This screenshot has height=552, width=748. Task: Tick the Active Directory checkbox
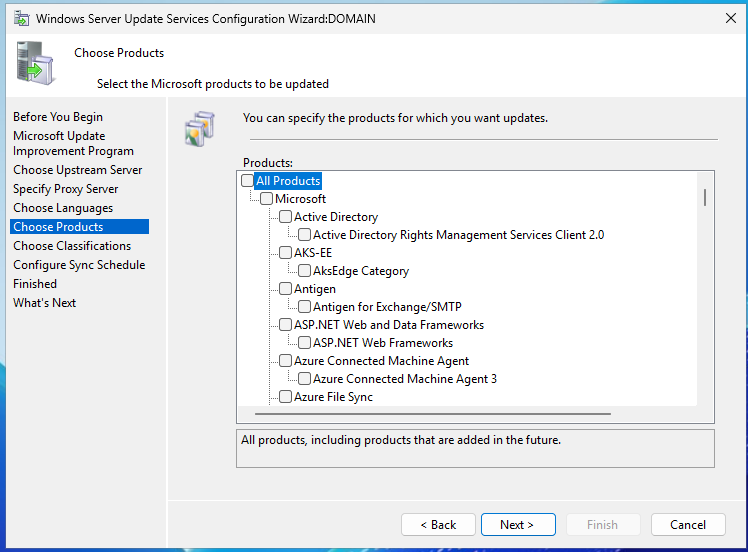[x=286, y=217]
